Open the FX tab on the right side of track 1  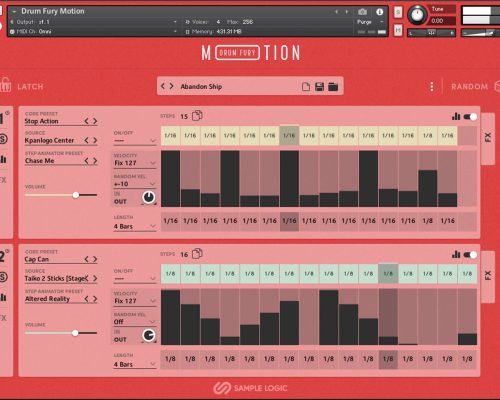click(488, 138)
